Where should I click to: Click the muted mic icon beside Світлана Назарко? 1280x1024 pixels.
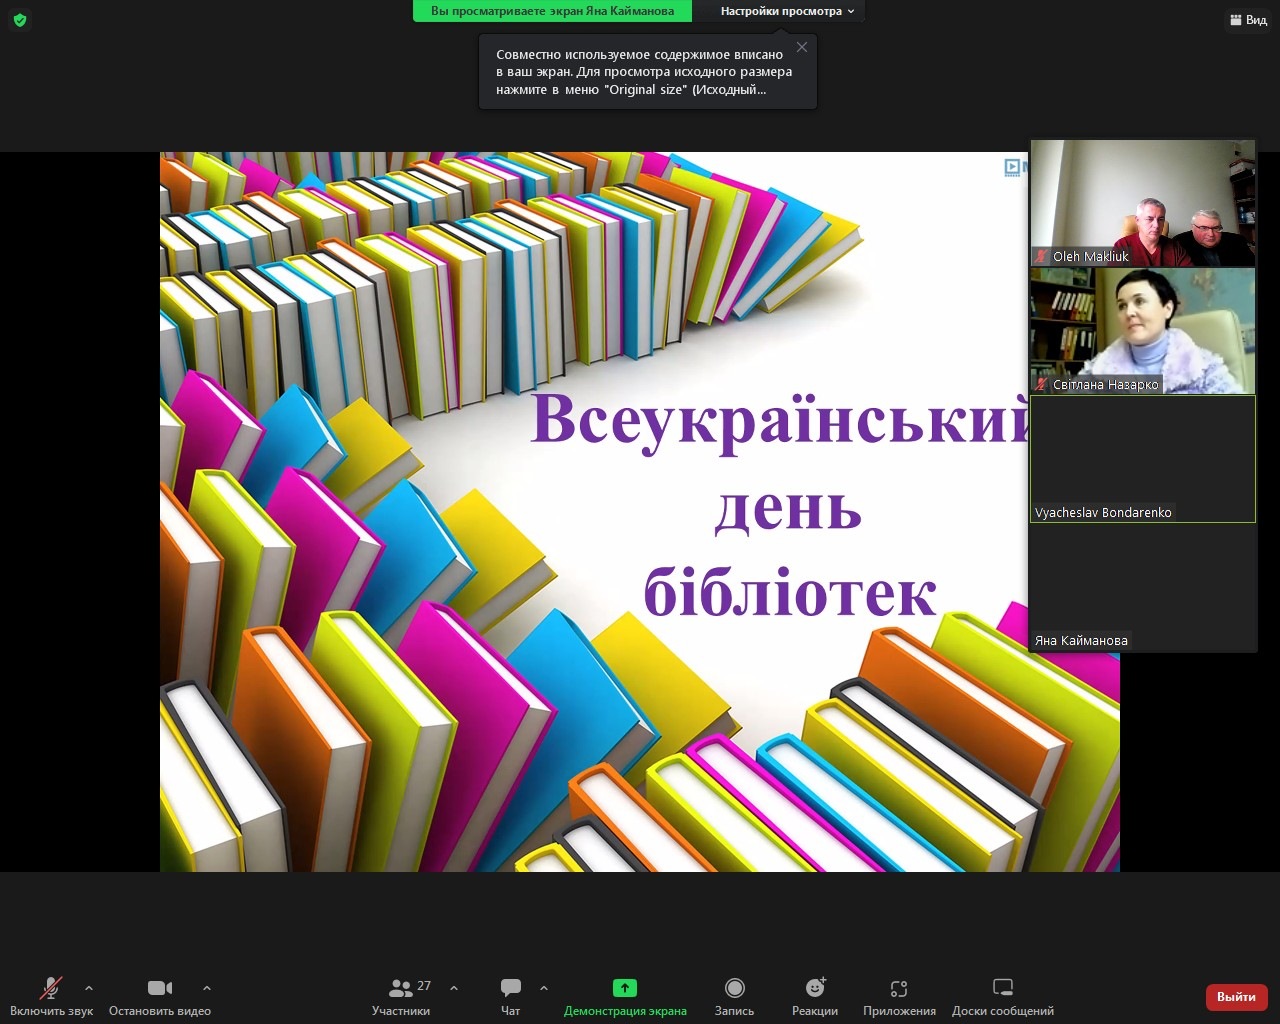click(x=1042, y=385)
